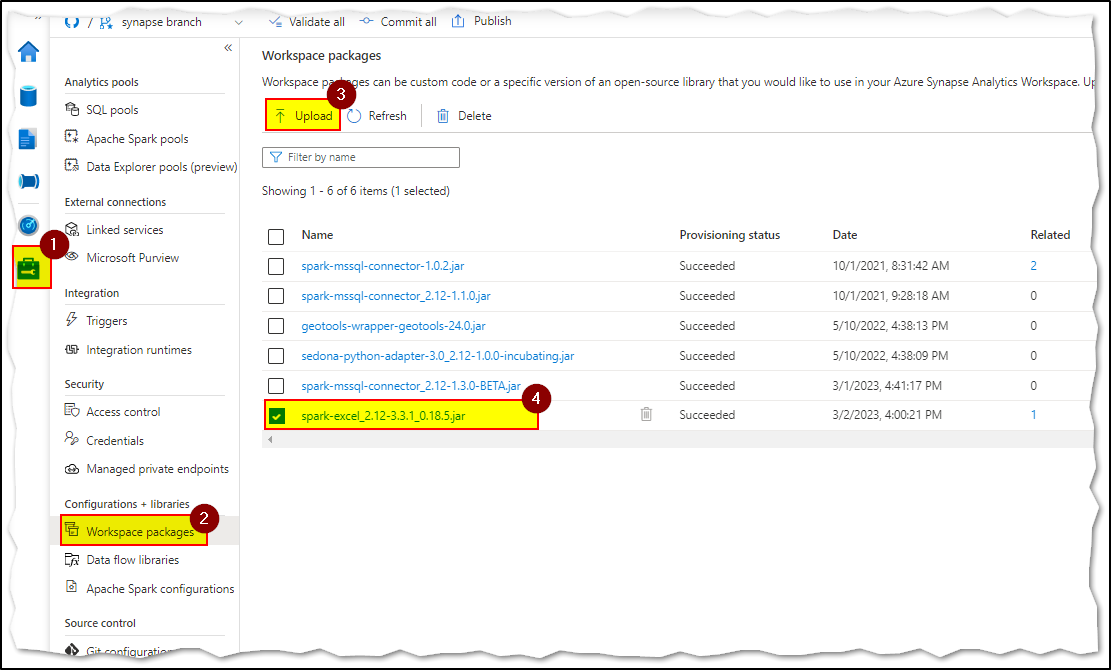Viewport: 1111px width, 670px height.
Task: Open the Develop hub document icon
Action: tap(28, 139)
